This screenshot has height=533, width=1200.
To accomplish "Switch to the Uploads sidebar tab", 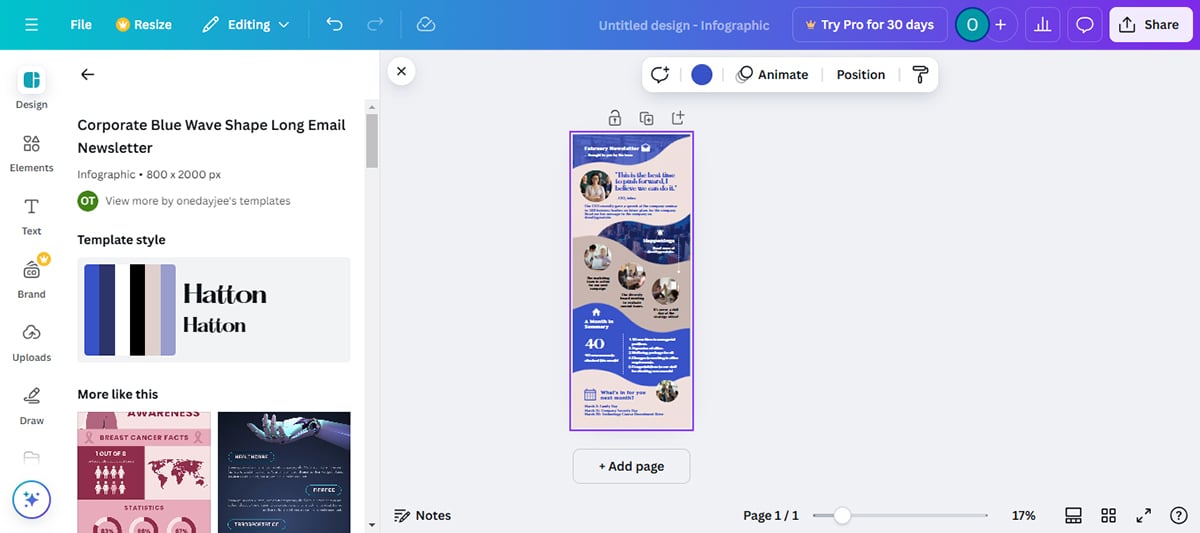I will pos(31,342).
